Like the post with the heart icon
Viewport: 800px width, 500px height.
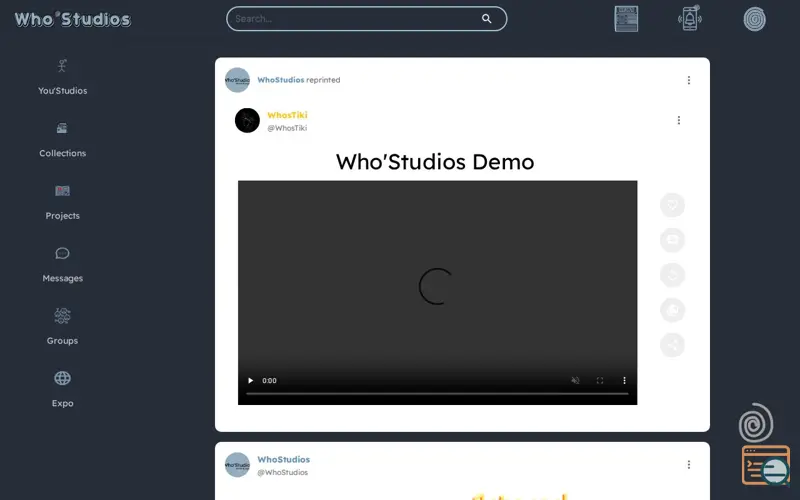(x=672, y=205)
